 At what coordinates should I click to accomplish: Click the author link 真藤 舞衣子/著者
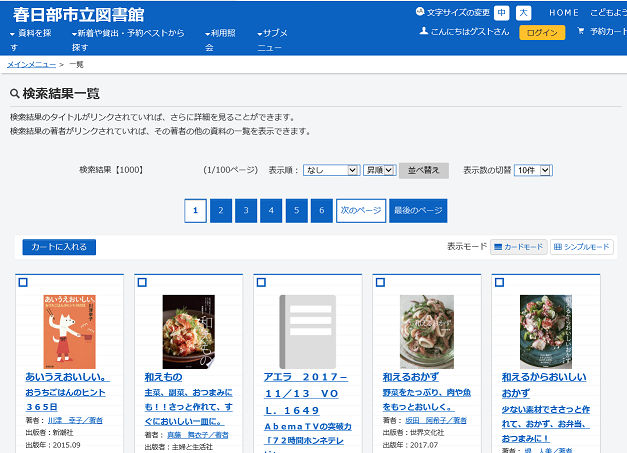[x=198, y=435]
